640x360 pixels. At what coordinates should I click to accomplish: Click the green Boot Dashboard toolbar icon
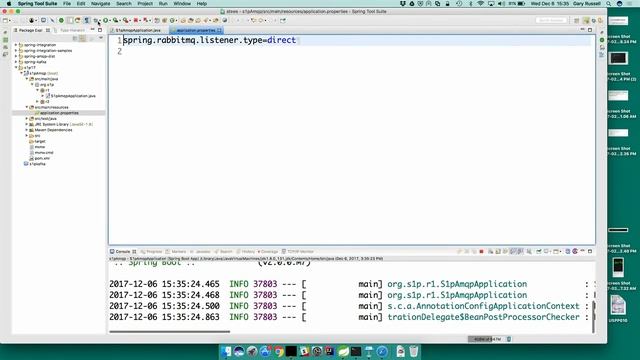(61, 20)
